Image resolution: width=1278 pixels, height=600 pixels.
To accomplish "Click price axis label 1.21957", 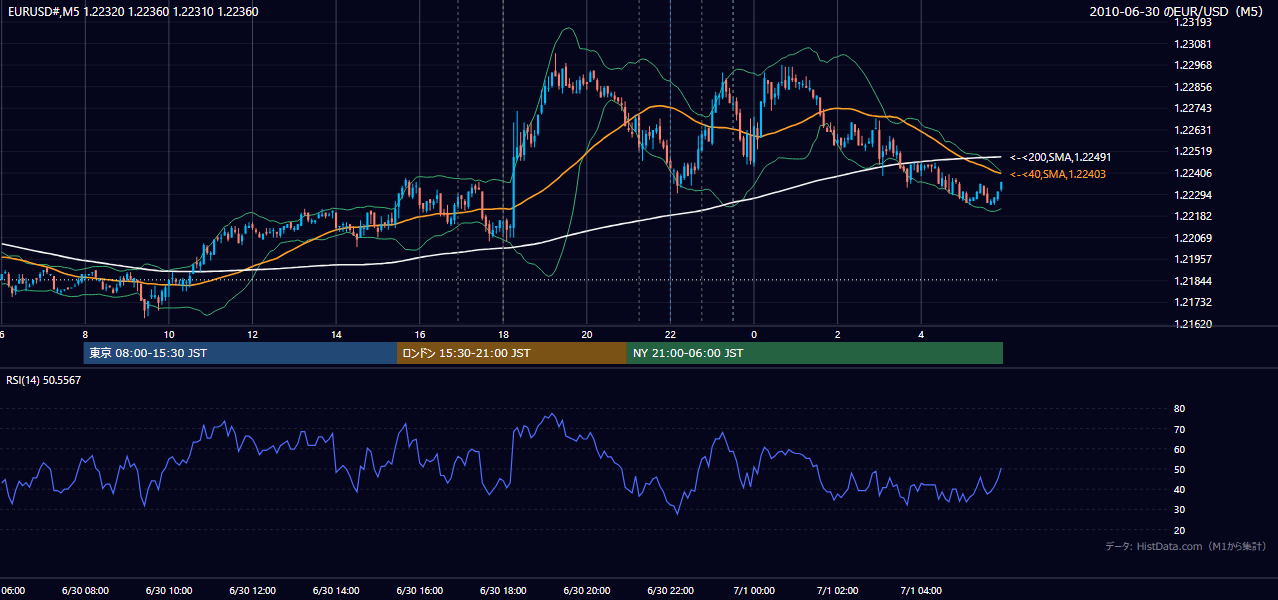I will (1192, 259).
